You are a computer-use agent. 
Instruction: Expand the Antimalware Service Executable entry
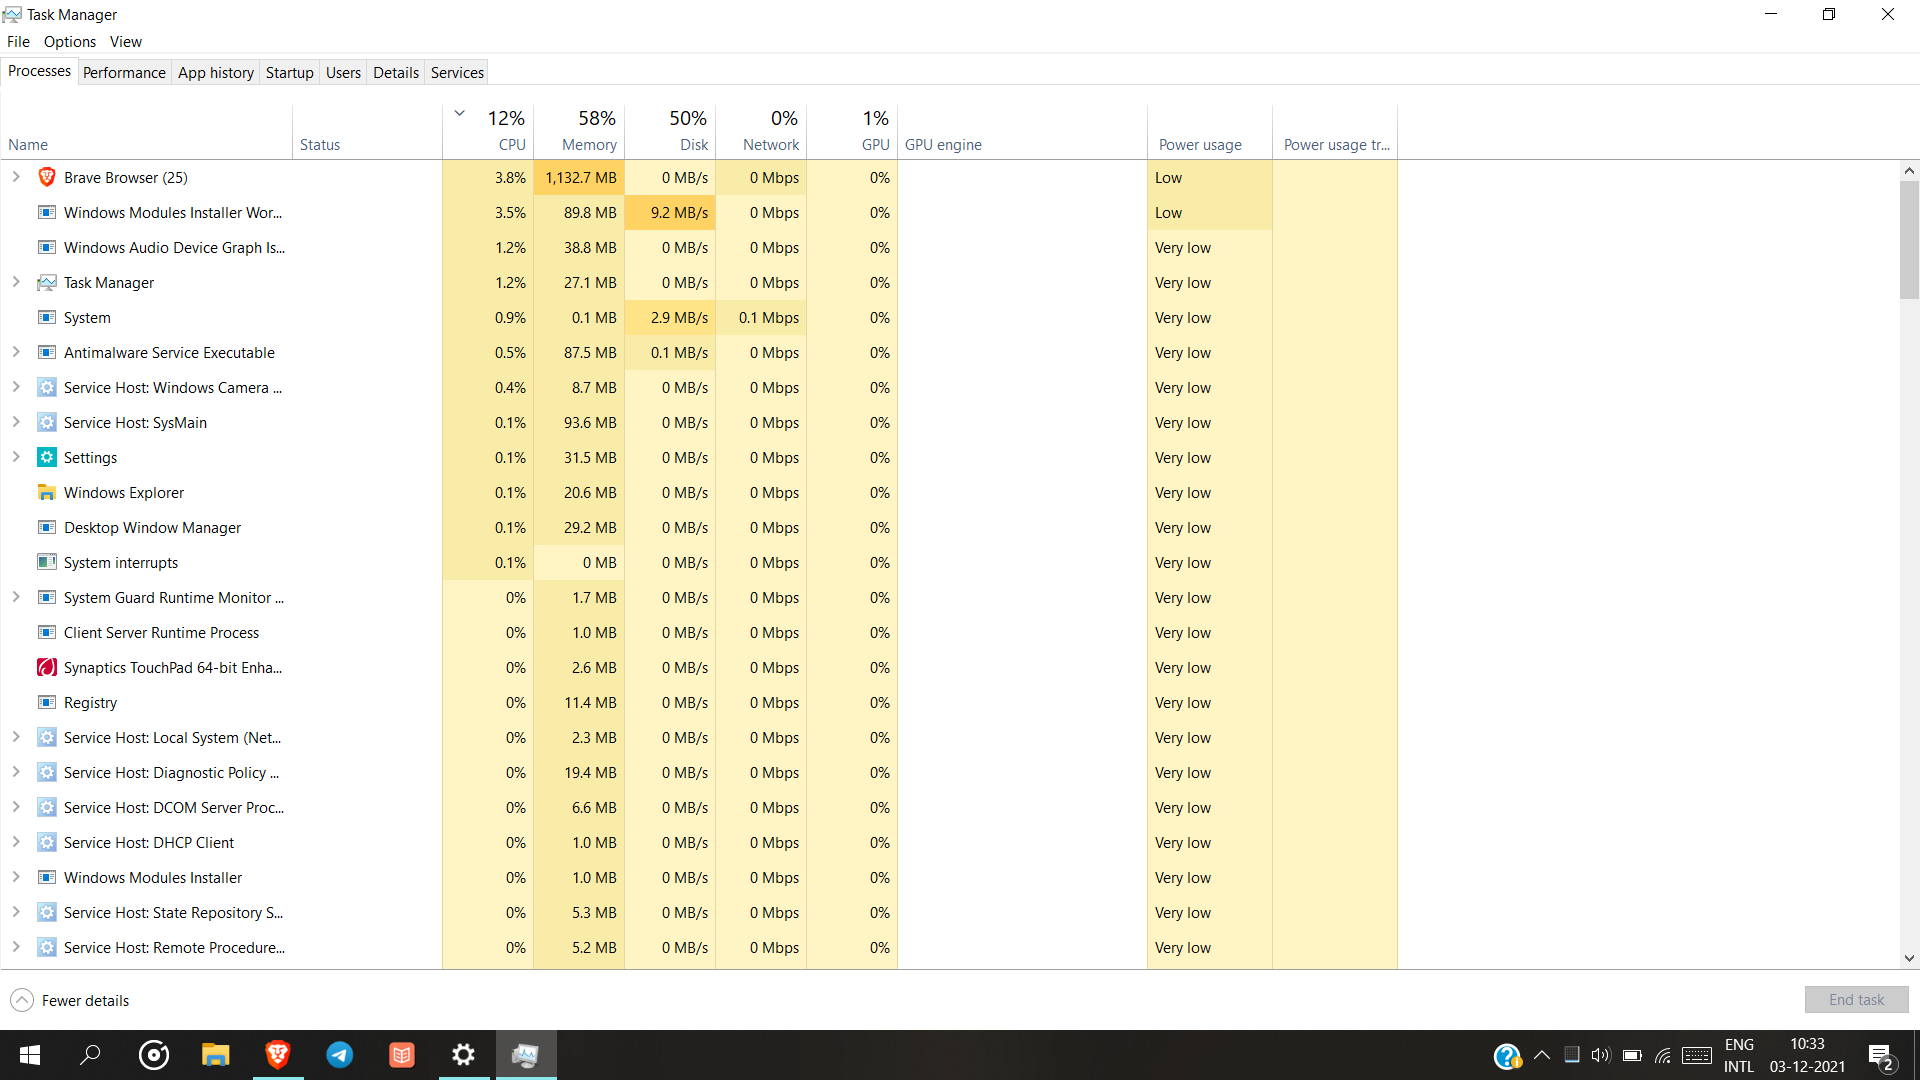tap(15, 352)
